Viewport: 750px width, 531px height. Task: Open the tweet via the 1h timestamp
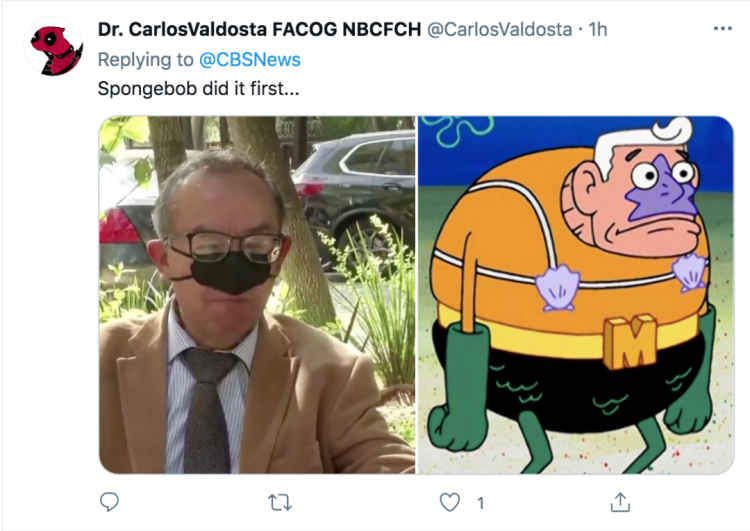pyautogui.click(x=597, y=30)
